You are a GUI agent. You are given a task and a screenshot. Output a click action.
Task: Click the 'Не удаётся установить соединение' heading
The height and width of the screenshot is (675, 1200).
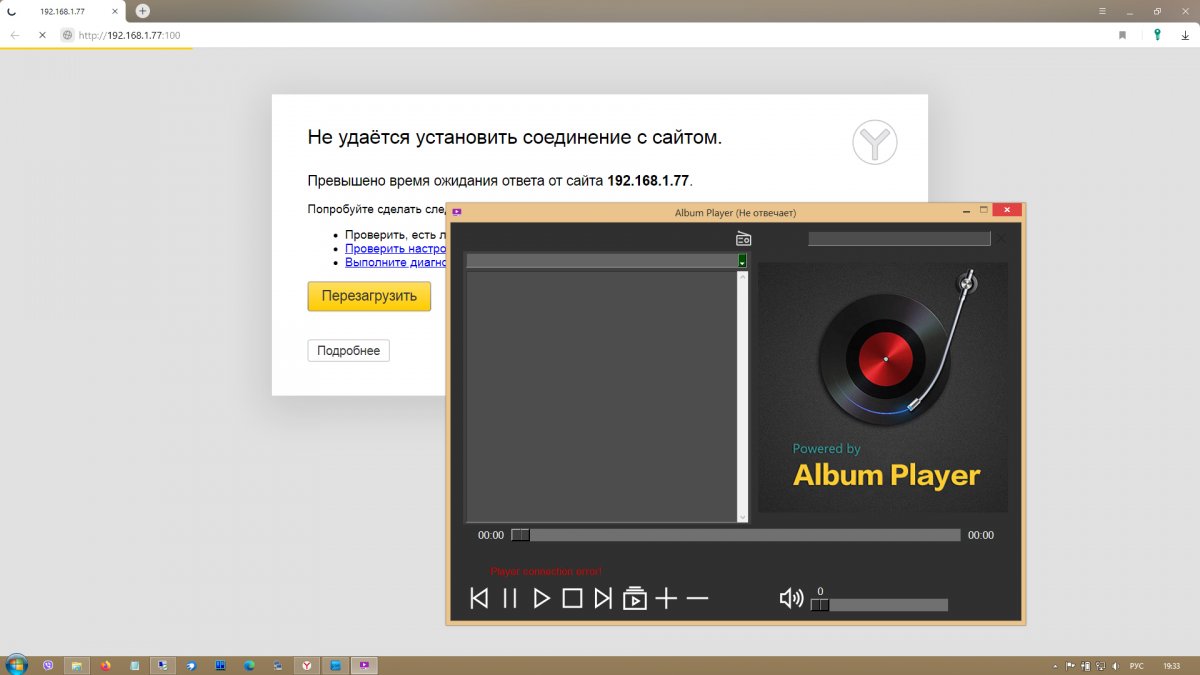pyautogui.click(x=514, y=138)
